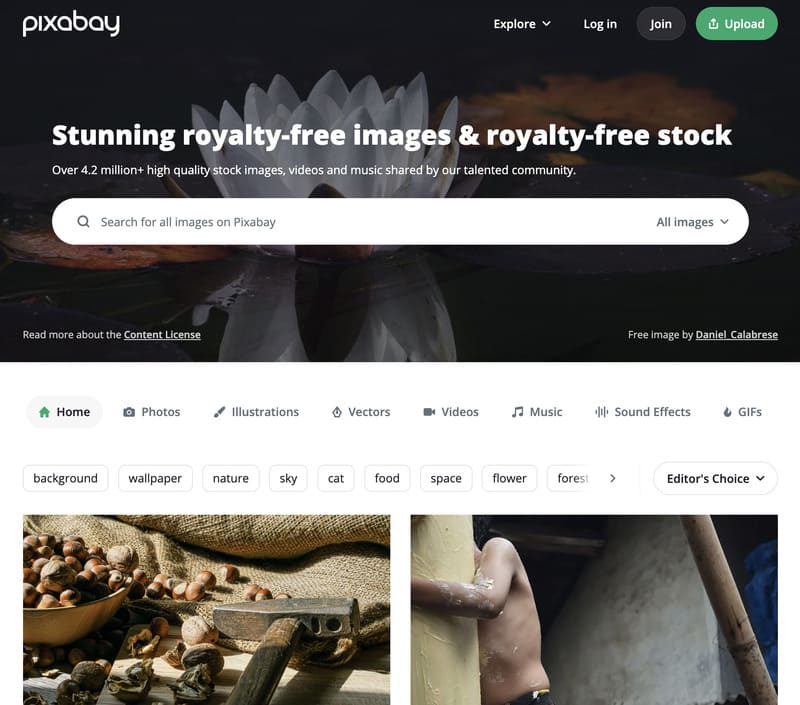Select Music note icon
The height and width of the screenshot is (705, 800).
point(517,412)
